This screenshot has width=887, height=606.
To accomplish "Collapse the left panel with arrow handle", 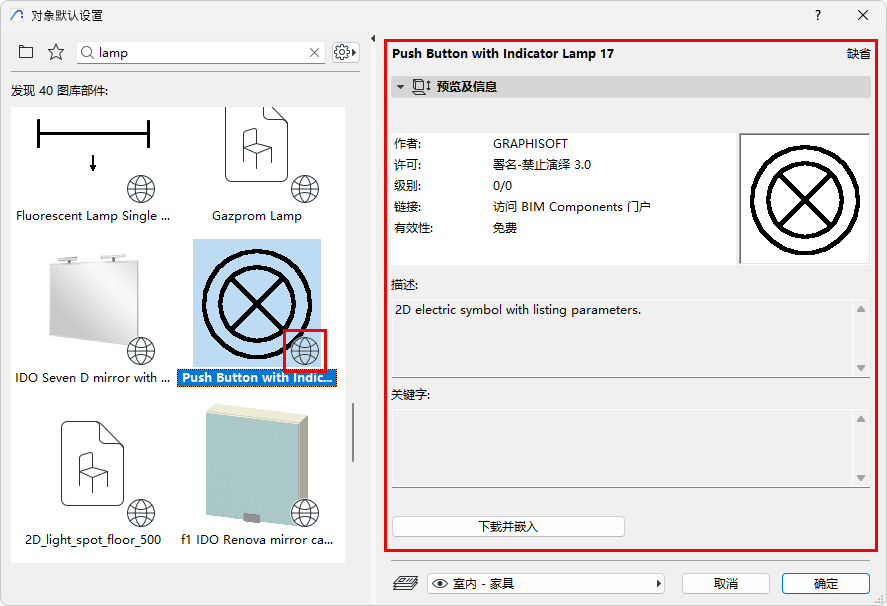I will click(373, 38).
